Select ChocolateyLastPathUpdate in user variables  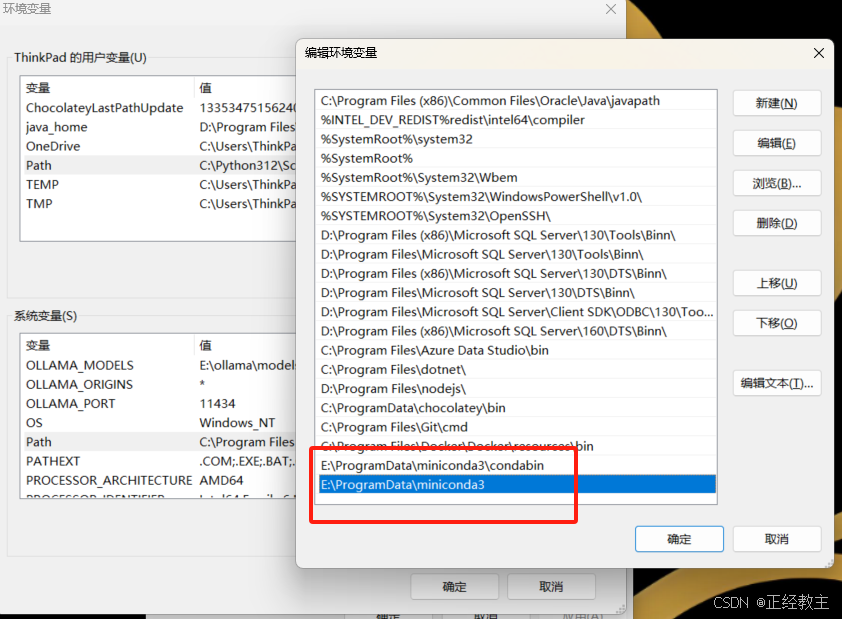pyautogui.click(x=158, y=108)
